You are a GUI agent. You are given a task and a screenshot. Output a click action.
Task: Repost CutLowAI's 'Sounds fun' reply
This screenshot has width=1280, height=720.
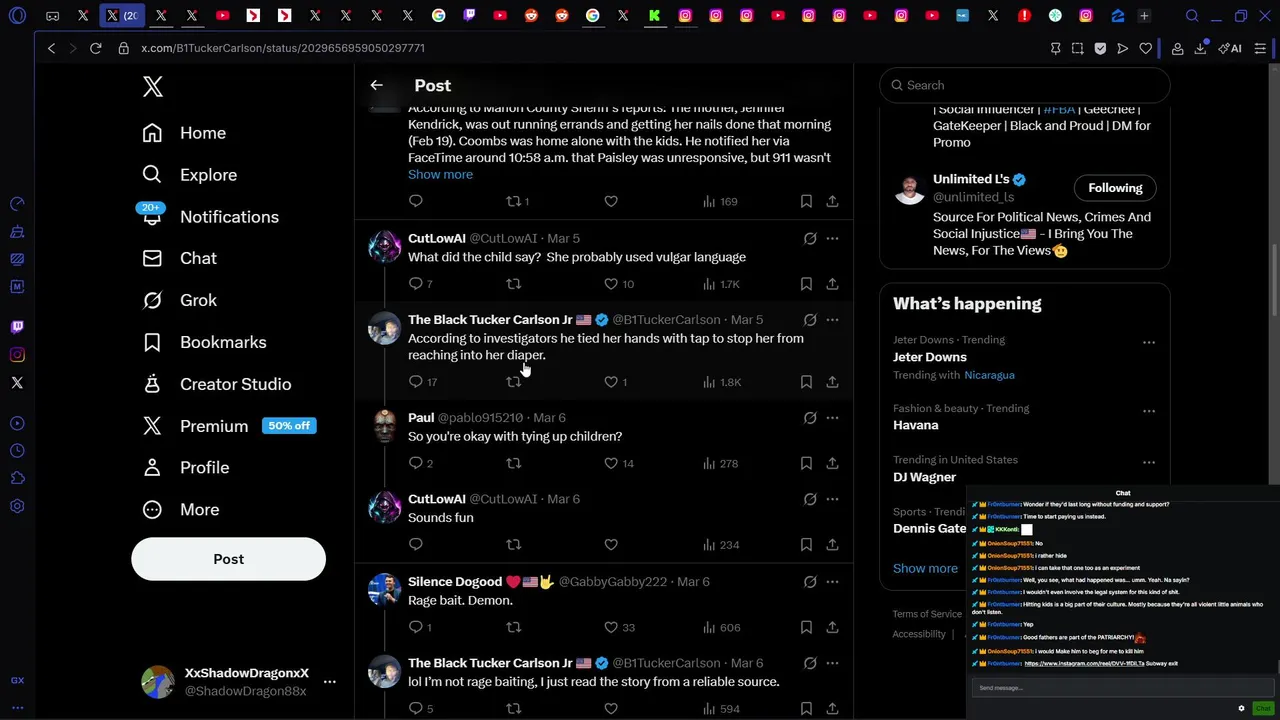pos(514,545)
